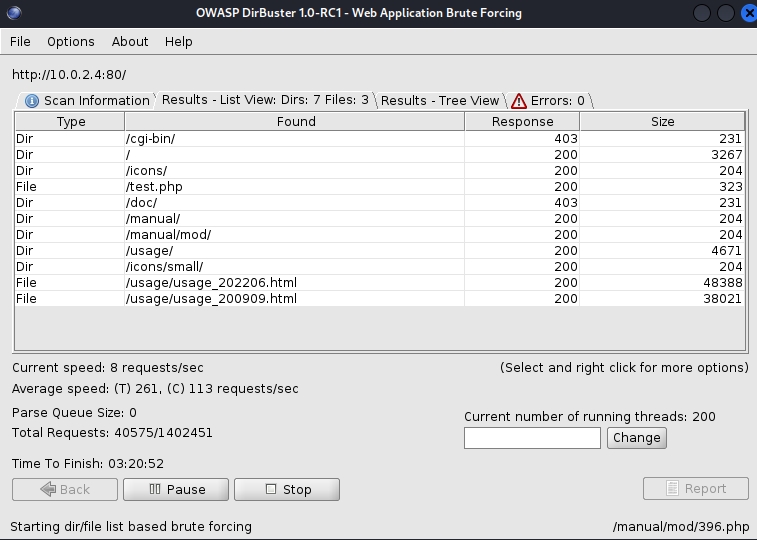Open the Errors tab with warning icon
Screen dimensions: 757x540
pos(548,100)
